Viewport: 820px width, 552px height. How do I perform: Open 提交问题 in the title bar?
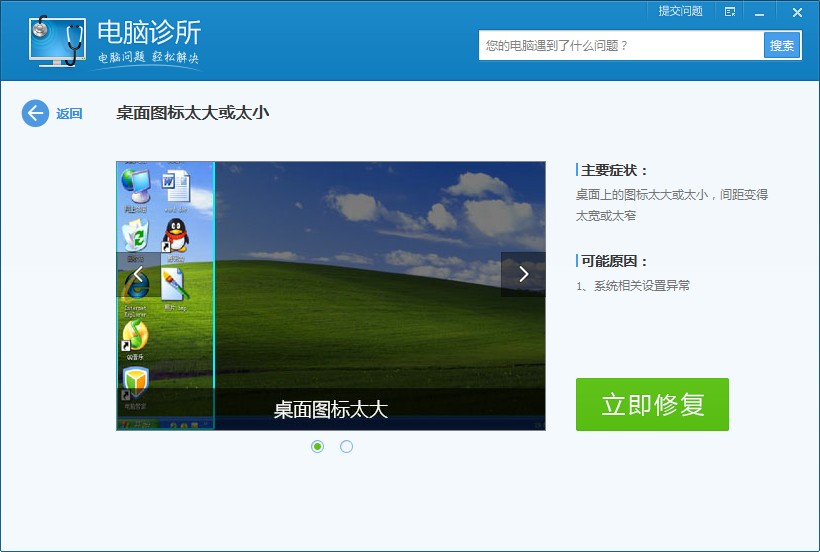tap(680, 11)
